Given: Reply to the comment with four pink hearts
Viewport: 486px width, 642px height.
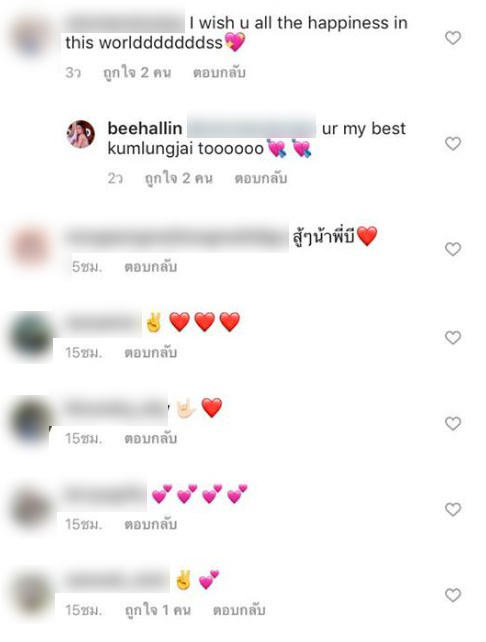Looking at the screenshot, I should pyautogui.click(x=151, y=524).
